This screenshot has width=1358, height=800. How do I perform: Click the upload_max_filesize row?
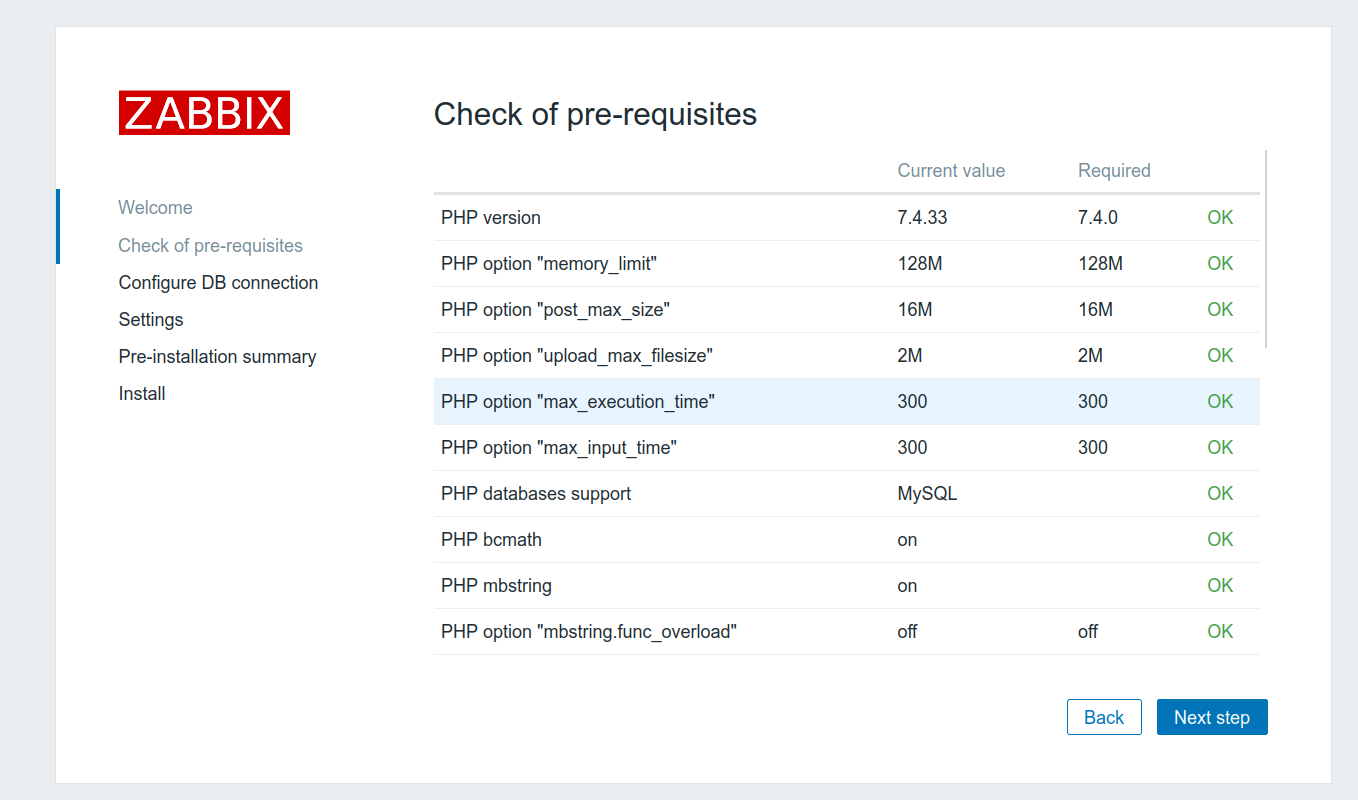846,356
